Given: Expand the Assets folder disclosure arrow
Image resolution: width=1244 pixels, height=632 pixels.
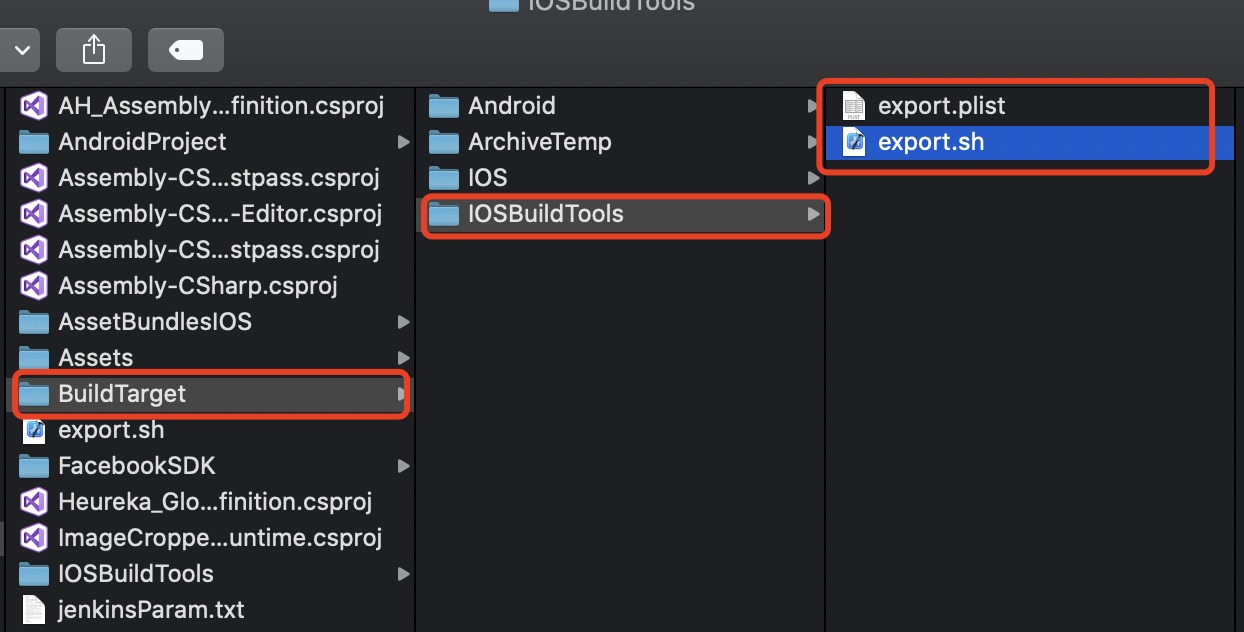Looking at the screenshot, I should coord(403,357).
